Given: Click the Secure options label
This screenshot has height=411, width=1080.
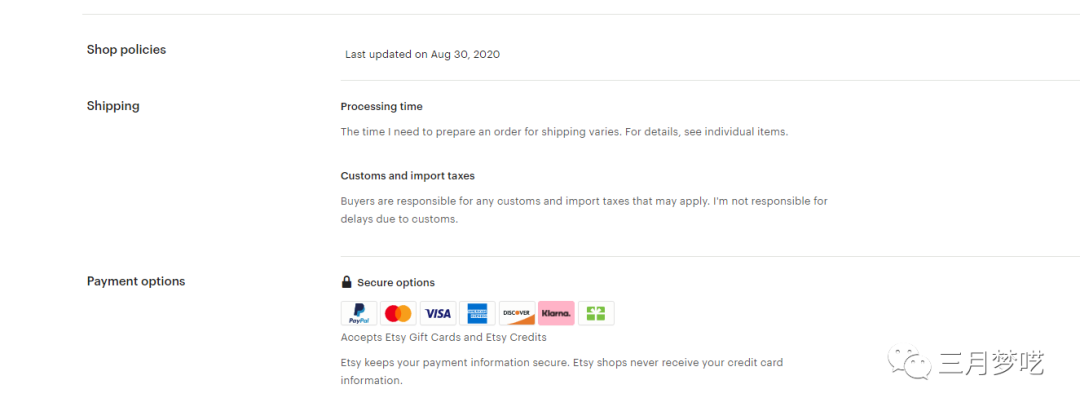Looking at the screenshot, I should [396, 283].
